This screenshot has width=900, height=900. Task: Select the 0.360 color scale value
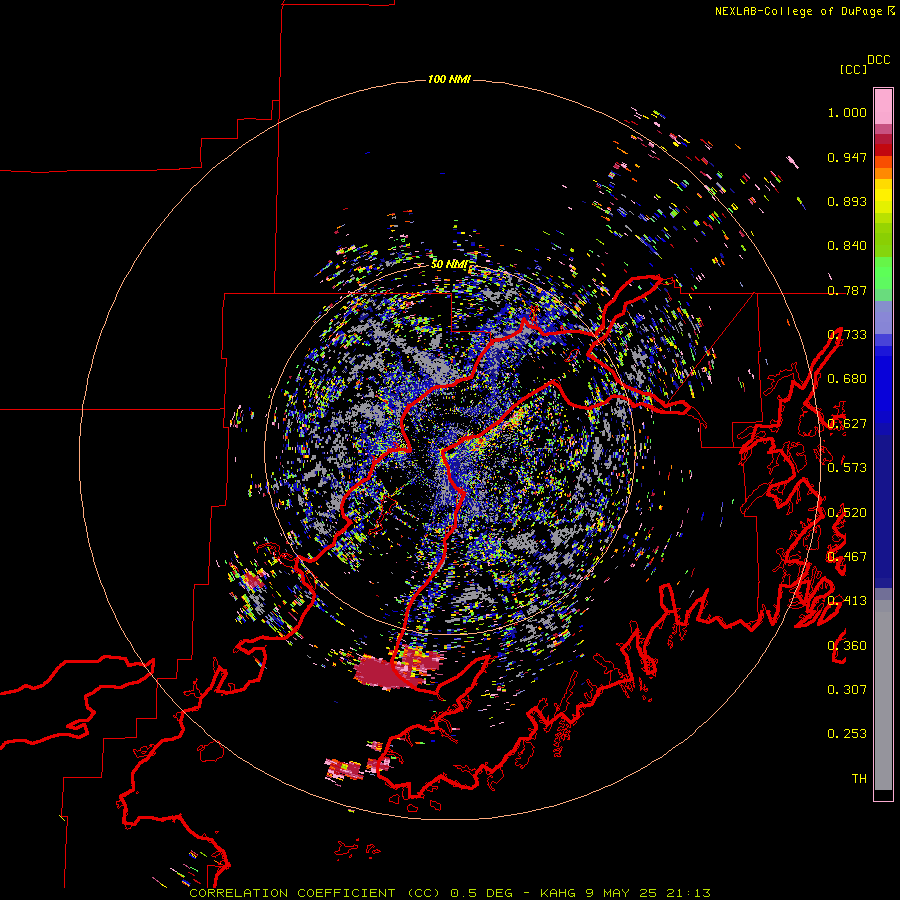tap(847, 646)
